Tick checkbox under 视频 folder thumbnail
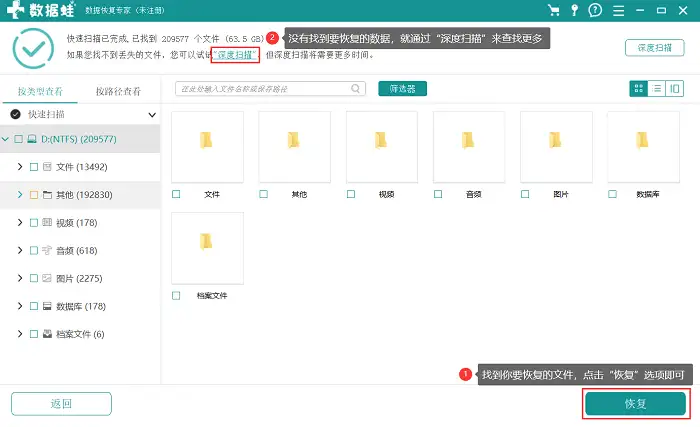This screenshot has height=427, width=700. 351,194
